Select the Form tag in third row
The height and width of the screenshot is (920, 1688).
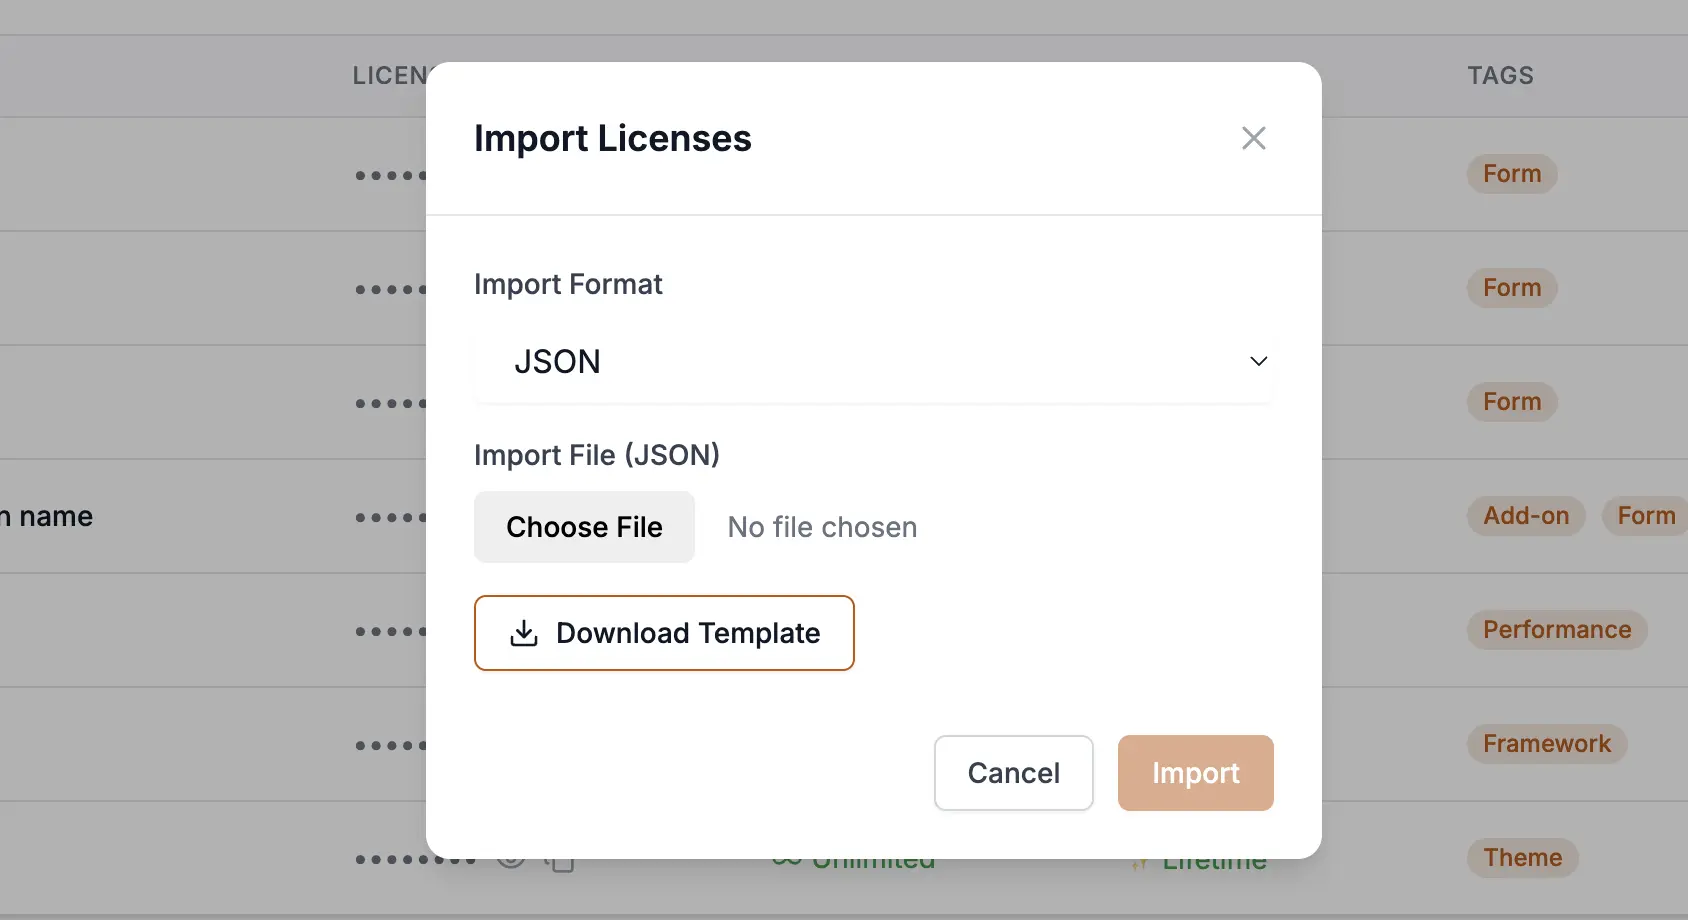coord(1511,402)
